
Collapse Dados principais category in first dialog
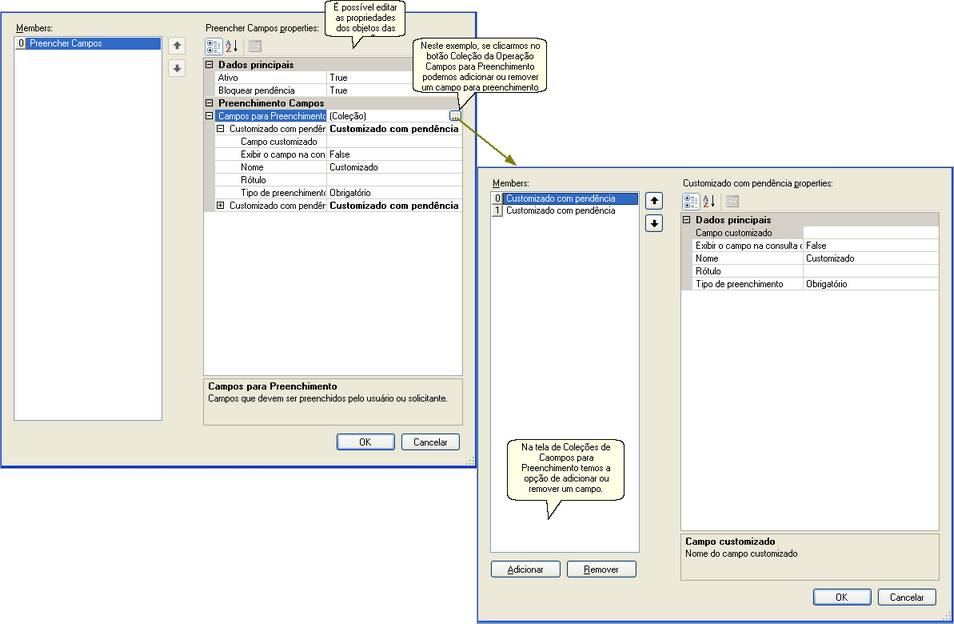point(209,64)
